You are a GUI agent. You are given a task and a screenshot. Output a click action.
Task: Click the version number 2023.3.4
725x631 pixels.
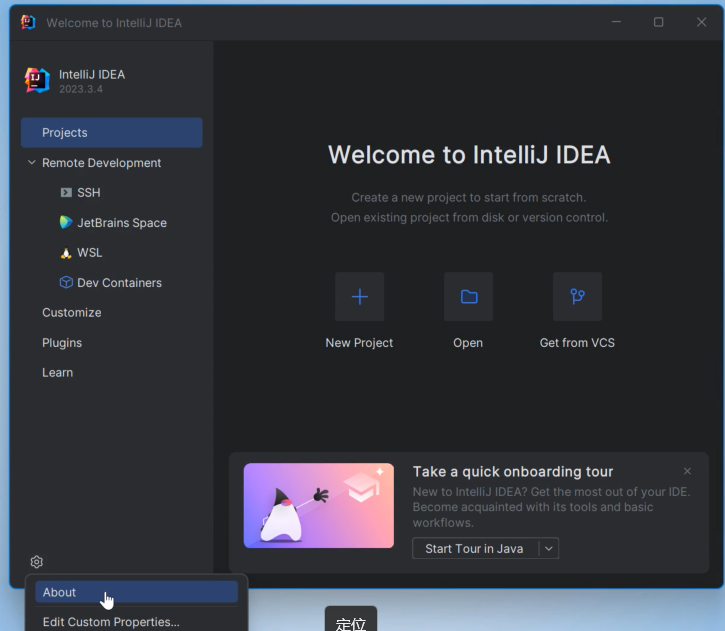pos(81,89)
